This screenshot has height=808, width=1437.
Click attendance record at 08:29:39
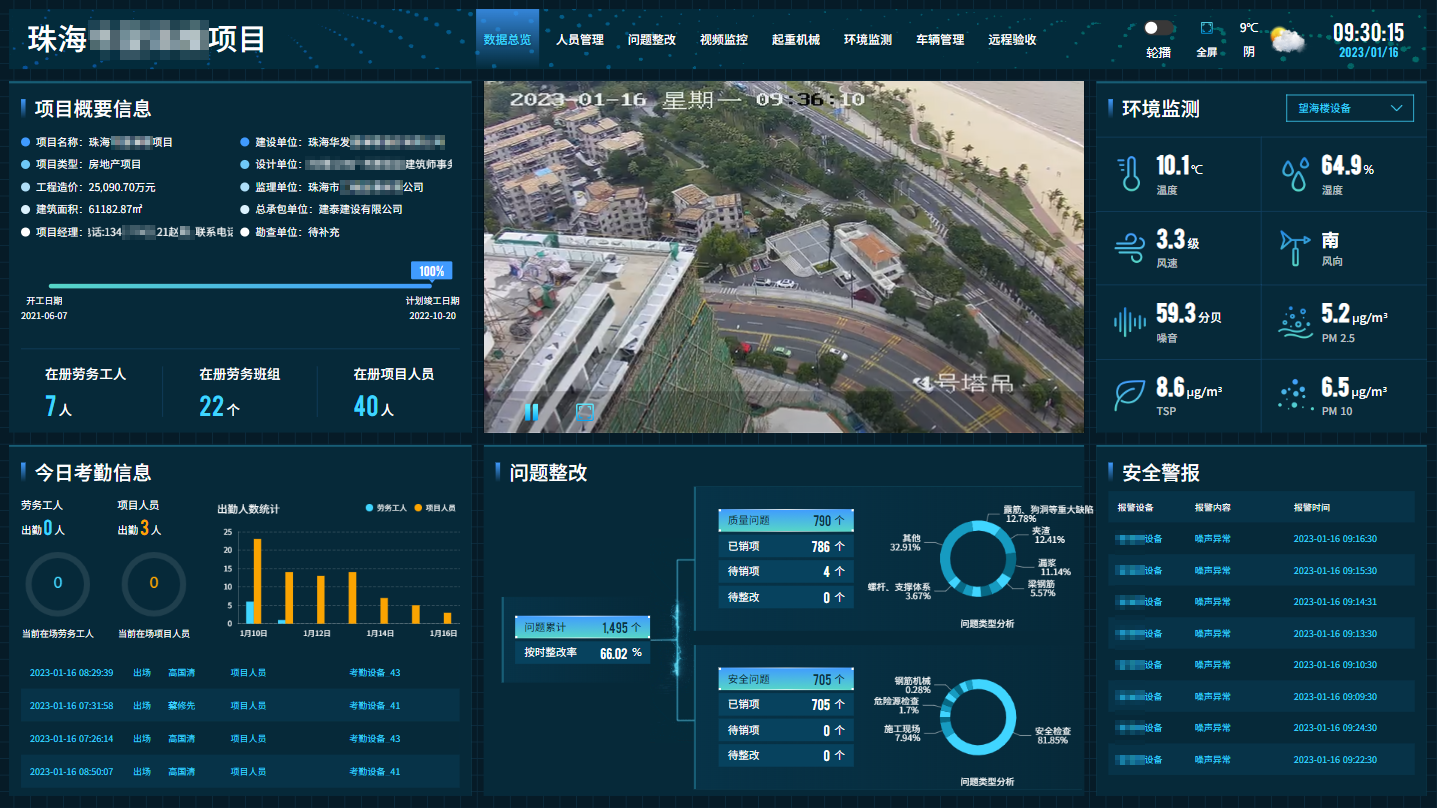[x=240, y=672]
